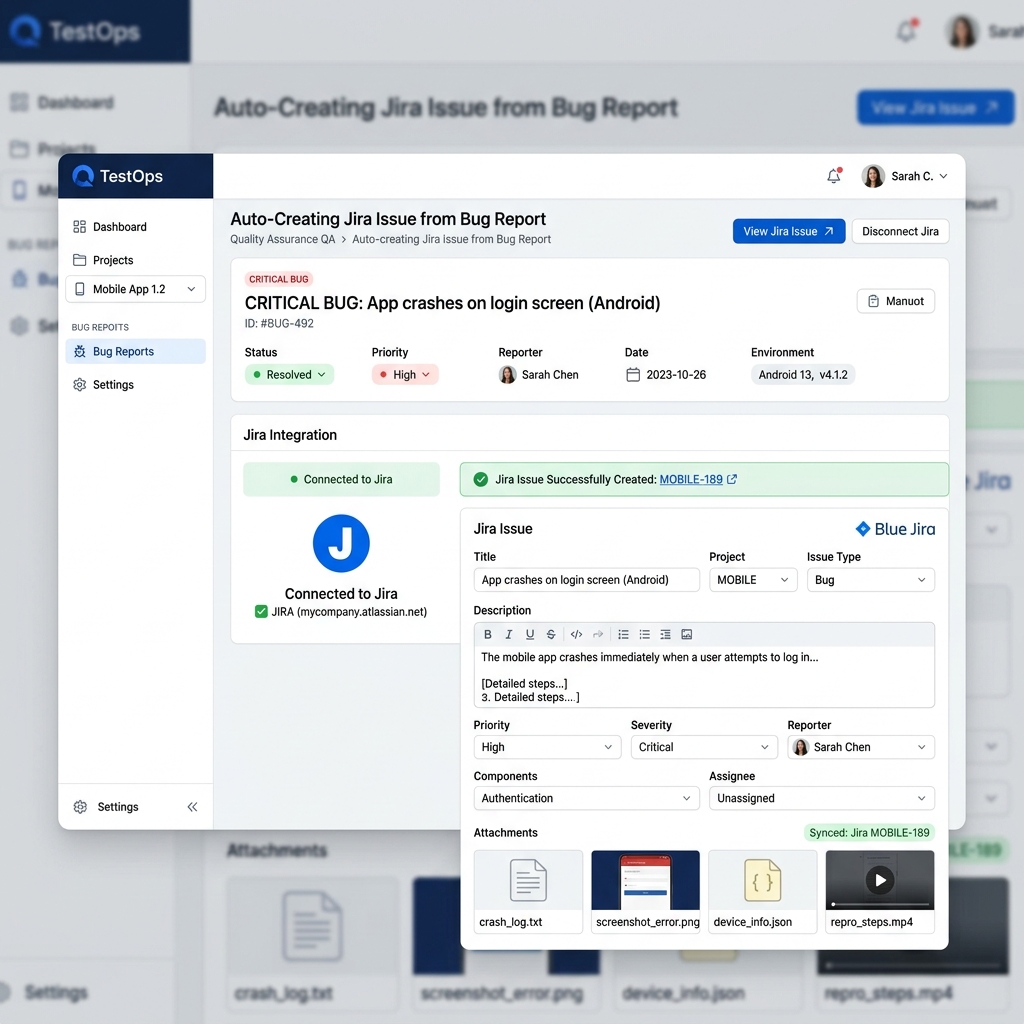The width and height of the screenshot is (1024, 1024).
Task: Open Settings below Bug Reports
Action: (x=113, y=385)
